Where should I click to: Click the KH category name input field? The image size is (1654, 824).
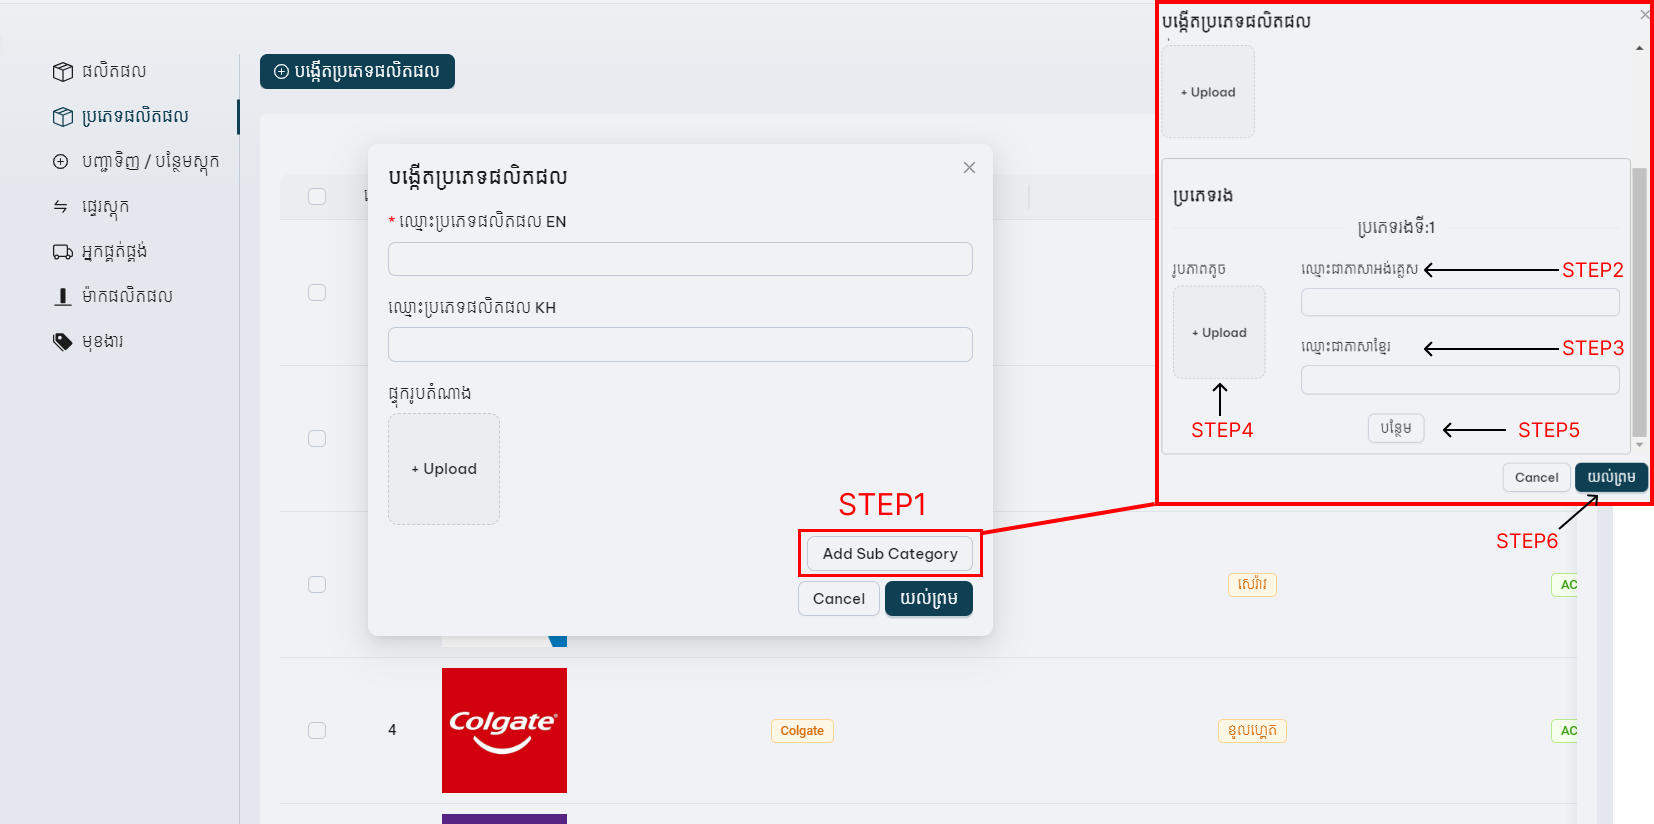click(x=680, y=345)
